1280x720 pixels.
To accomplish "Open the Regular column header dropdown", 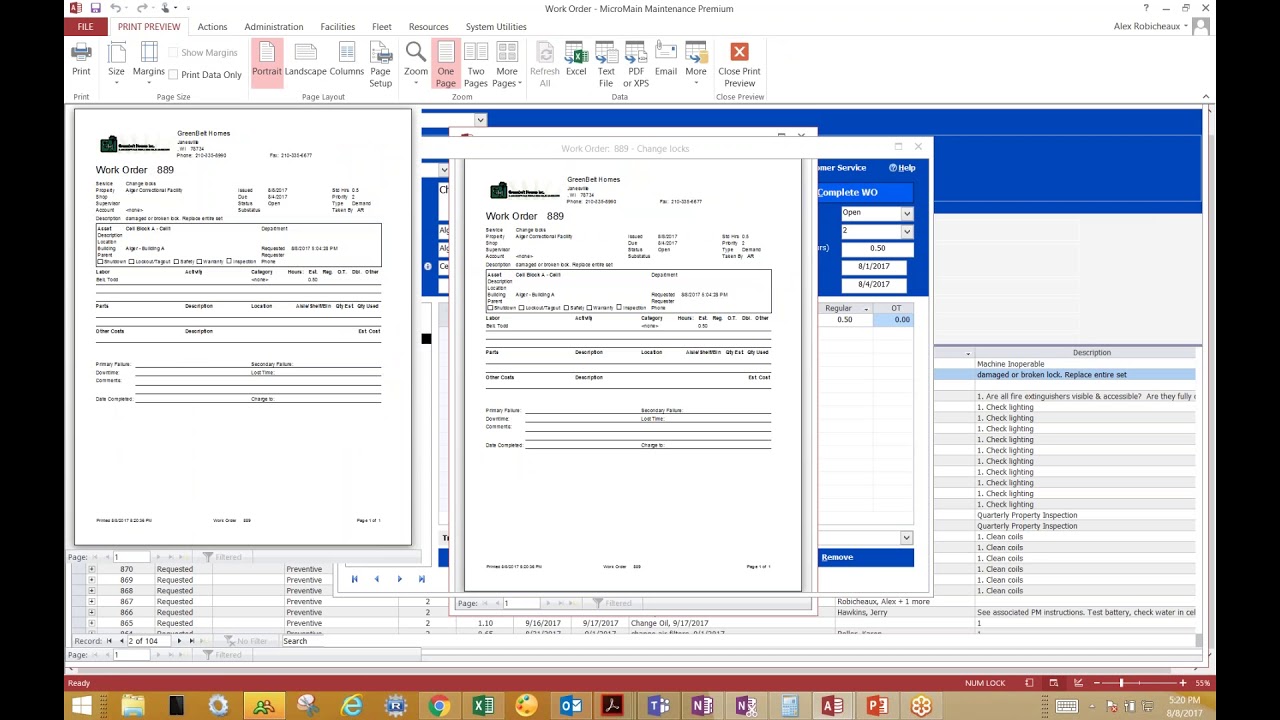I will [867, 309].
